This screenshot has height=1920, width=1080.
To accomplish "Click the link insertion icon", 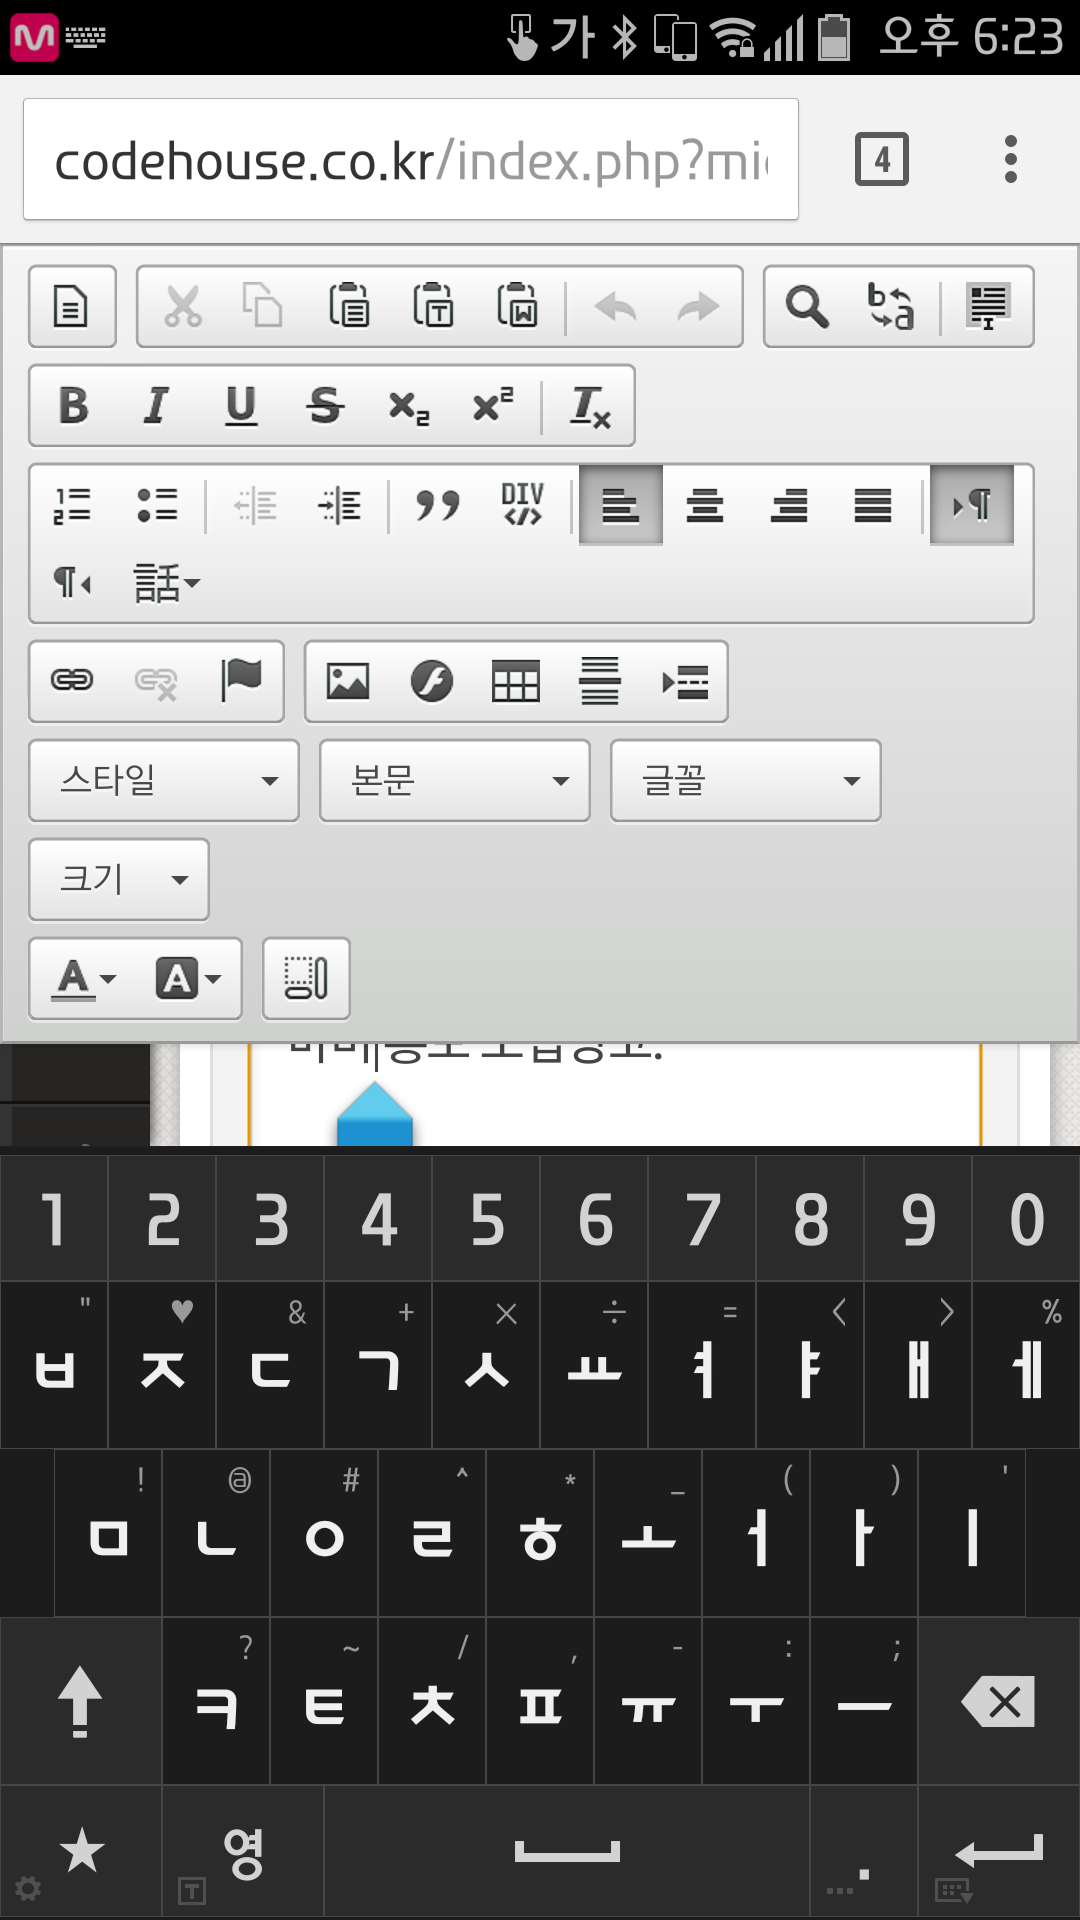I will tap(72, 682).
